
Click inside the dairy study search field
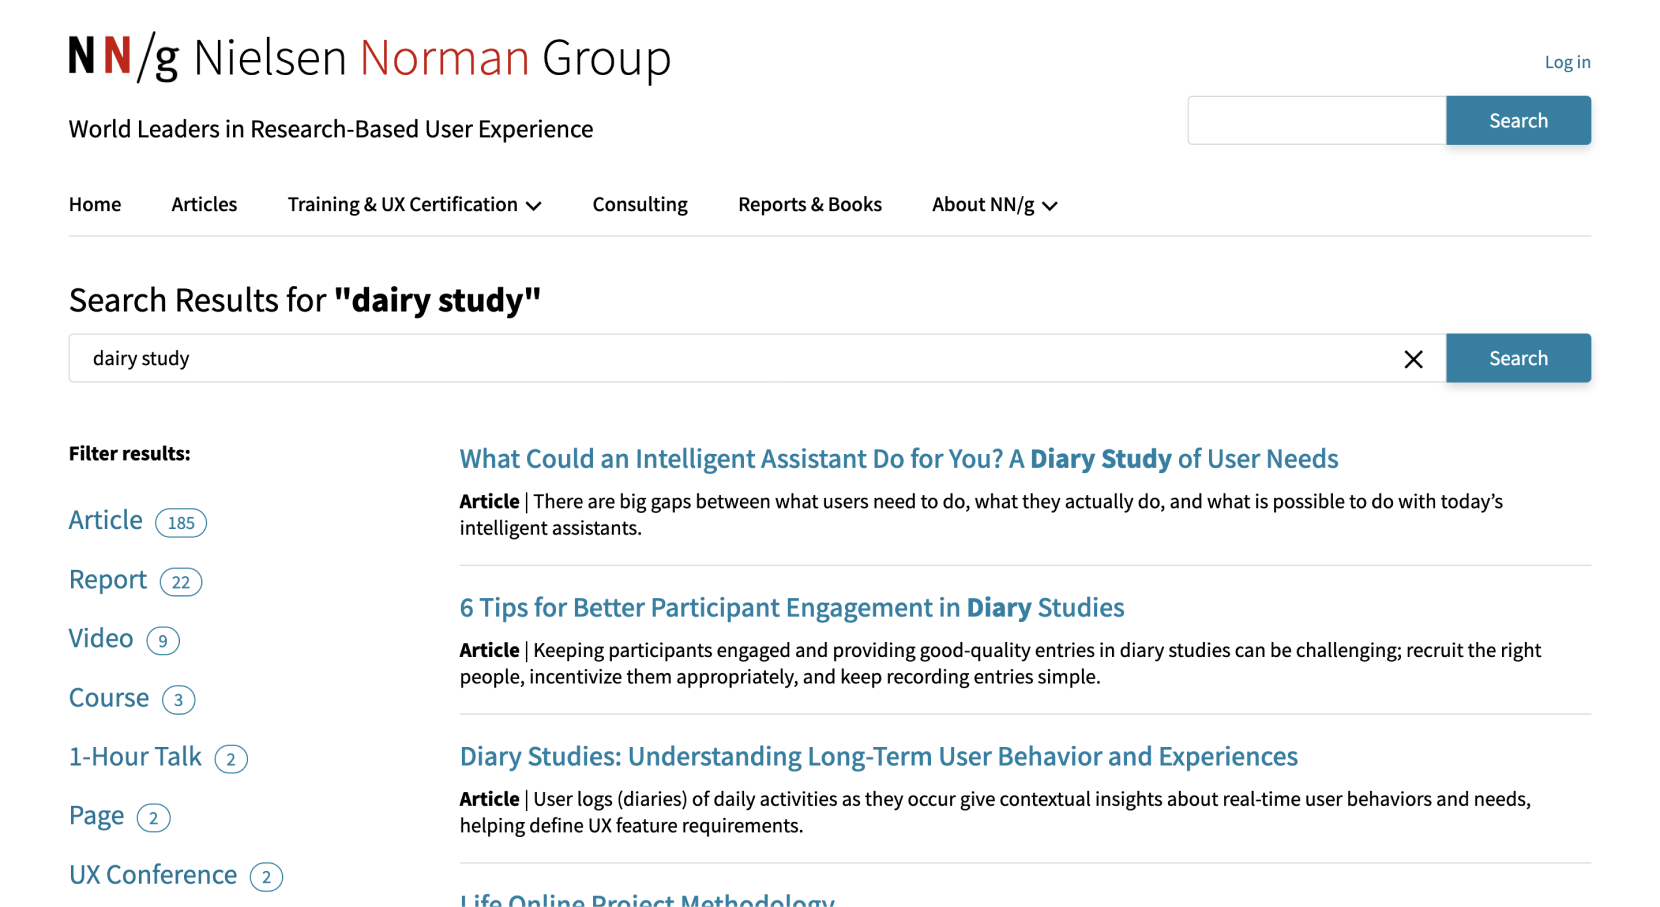point(700,358)
